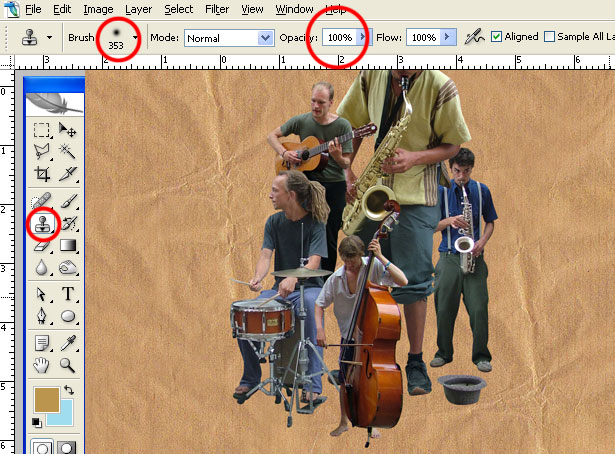Open the Mode dropdown showing Normal
The width and height of the screenshot is (615, 454).
tap(229, 38)
